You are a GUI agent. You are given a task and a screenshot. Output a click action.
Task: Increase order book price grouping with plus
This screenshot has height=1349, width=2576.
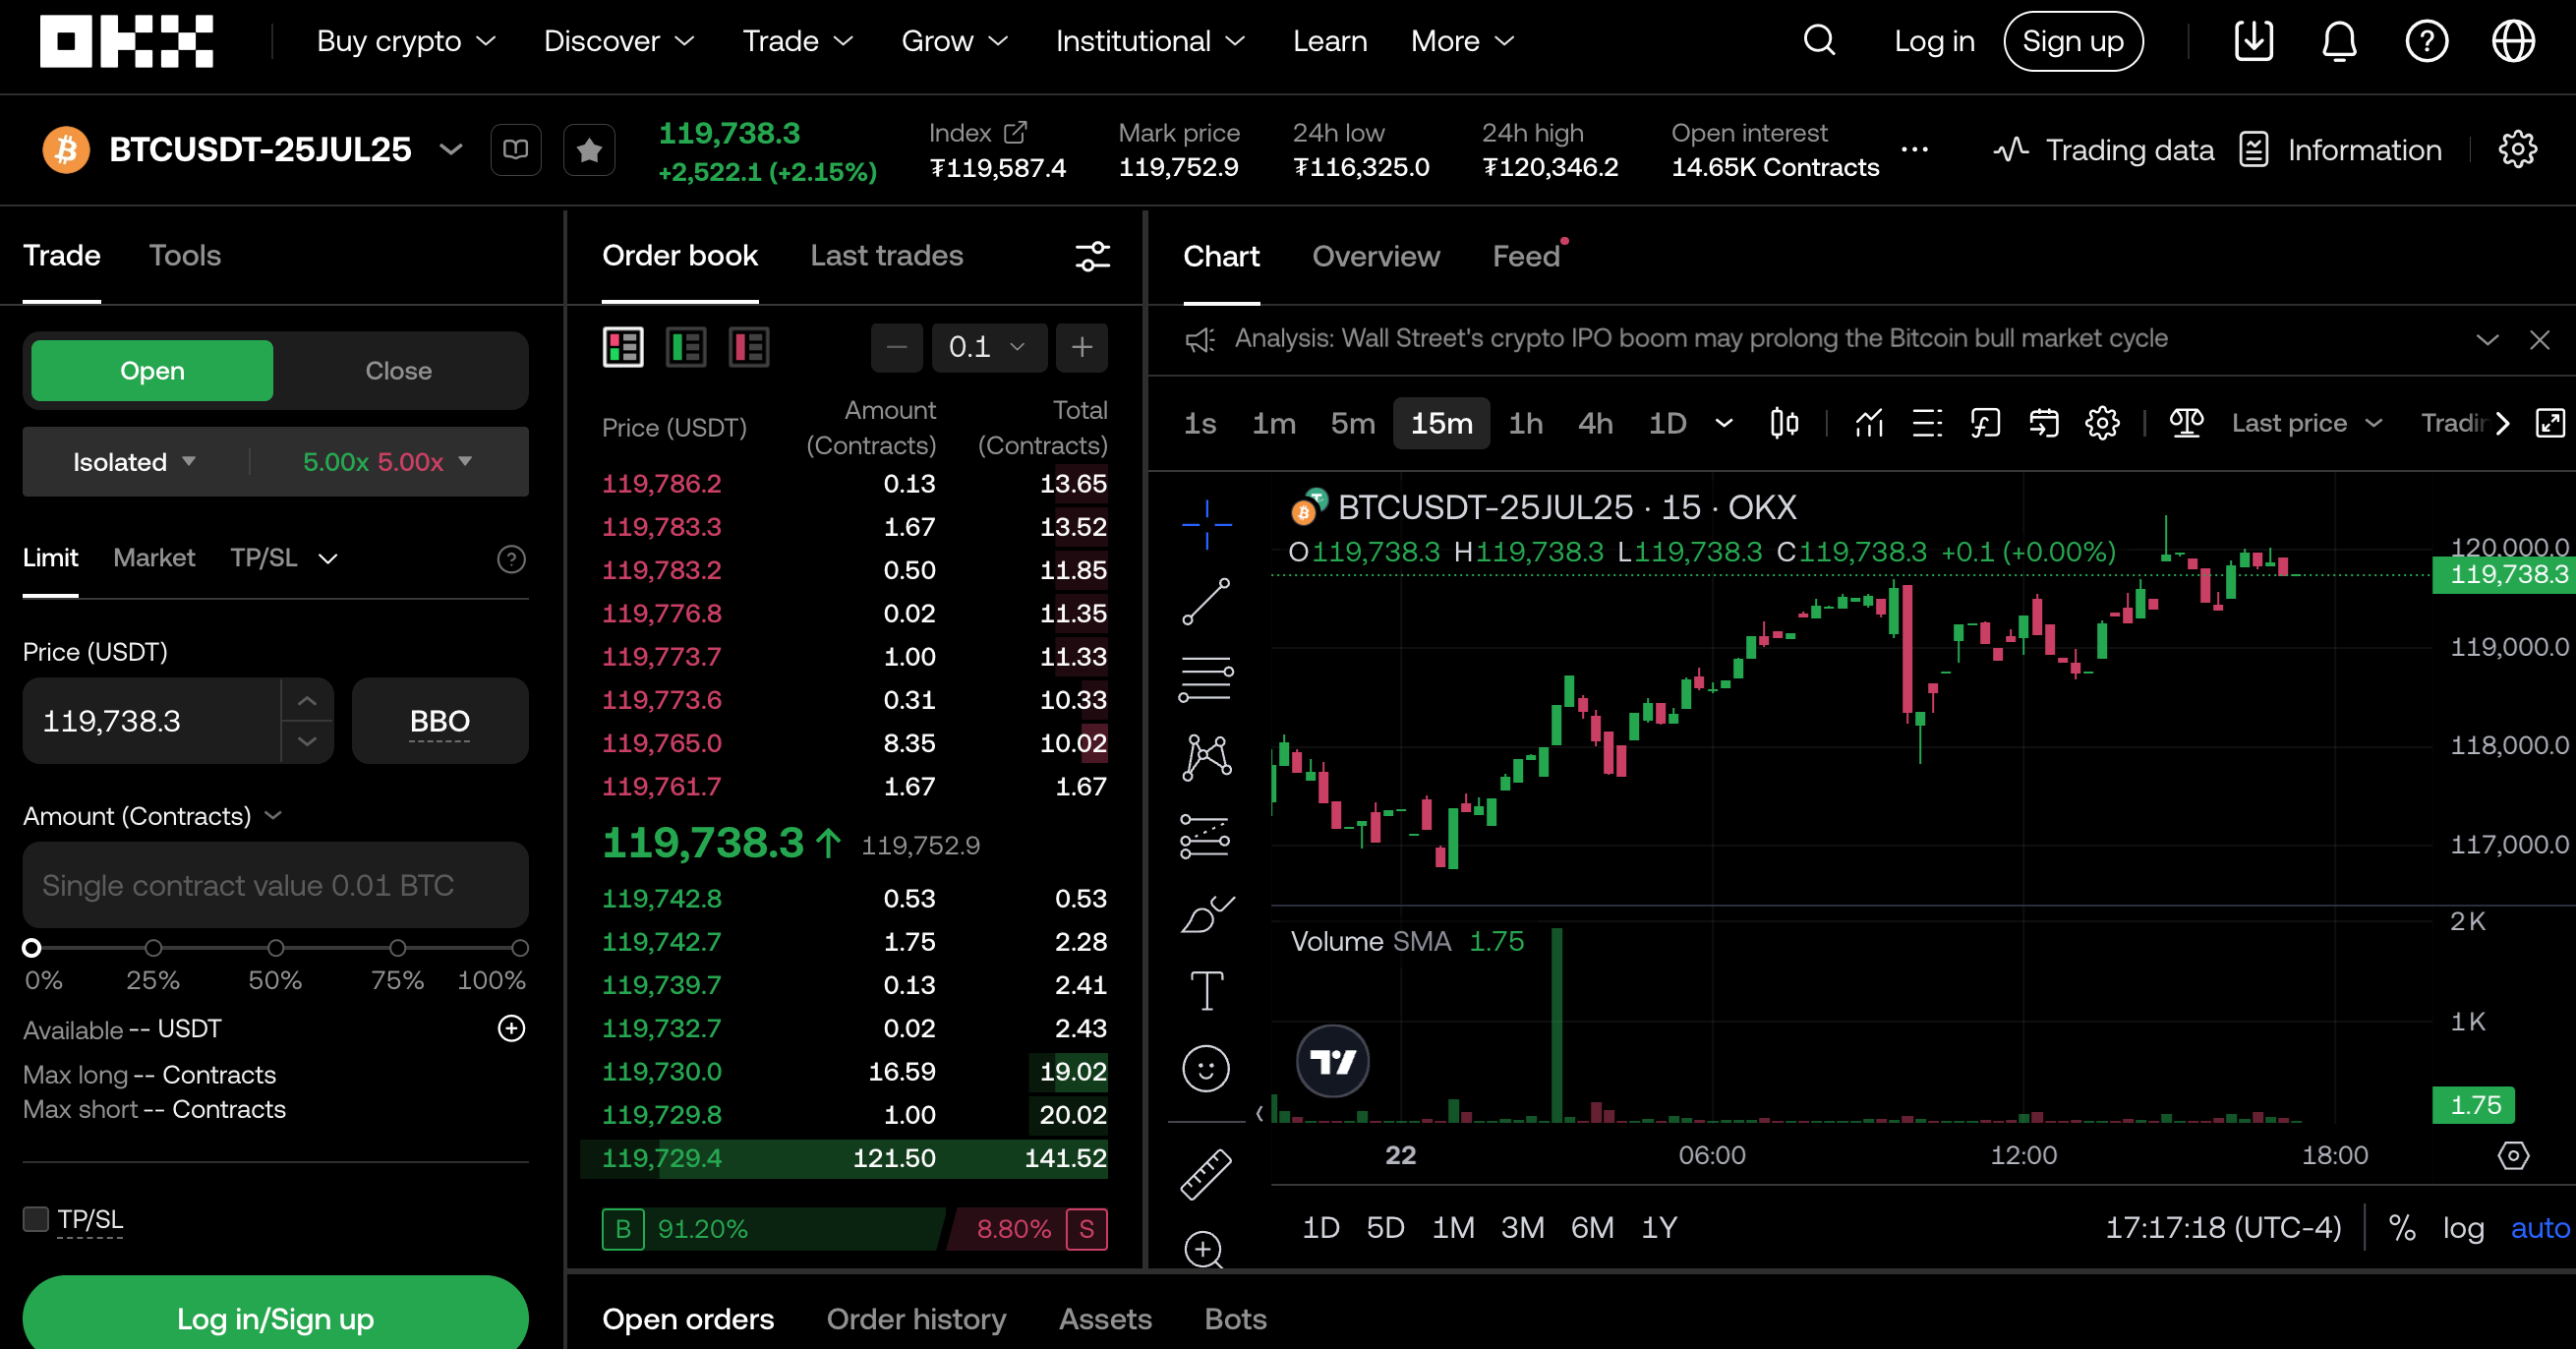tap(1081, 347)
